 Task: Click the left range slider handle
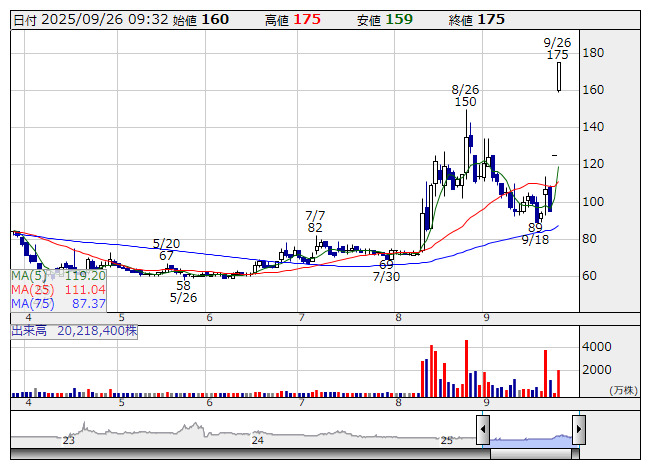coord(483,430)
